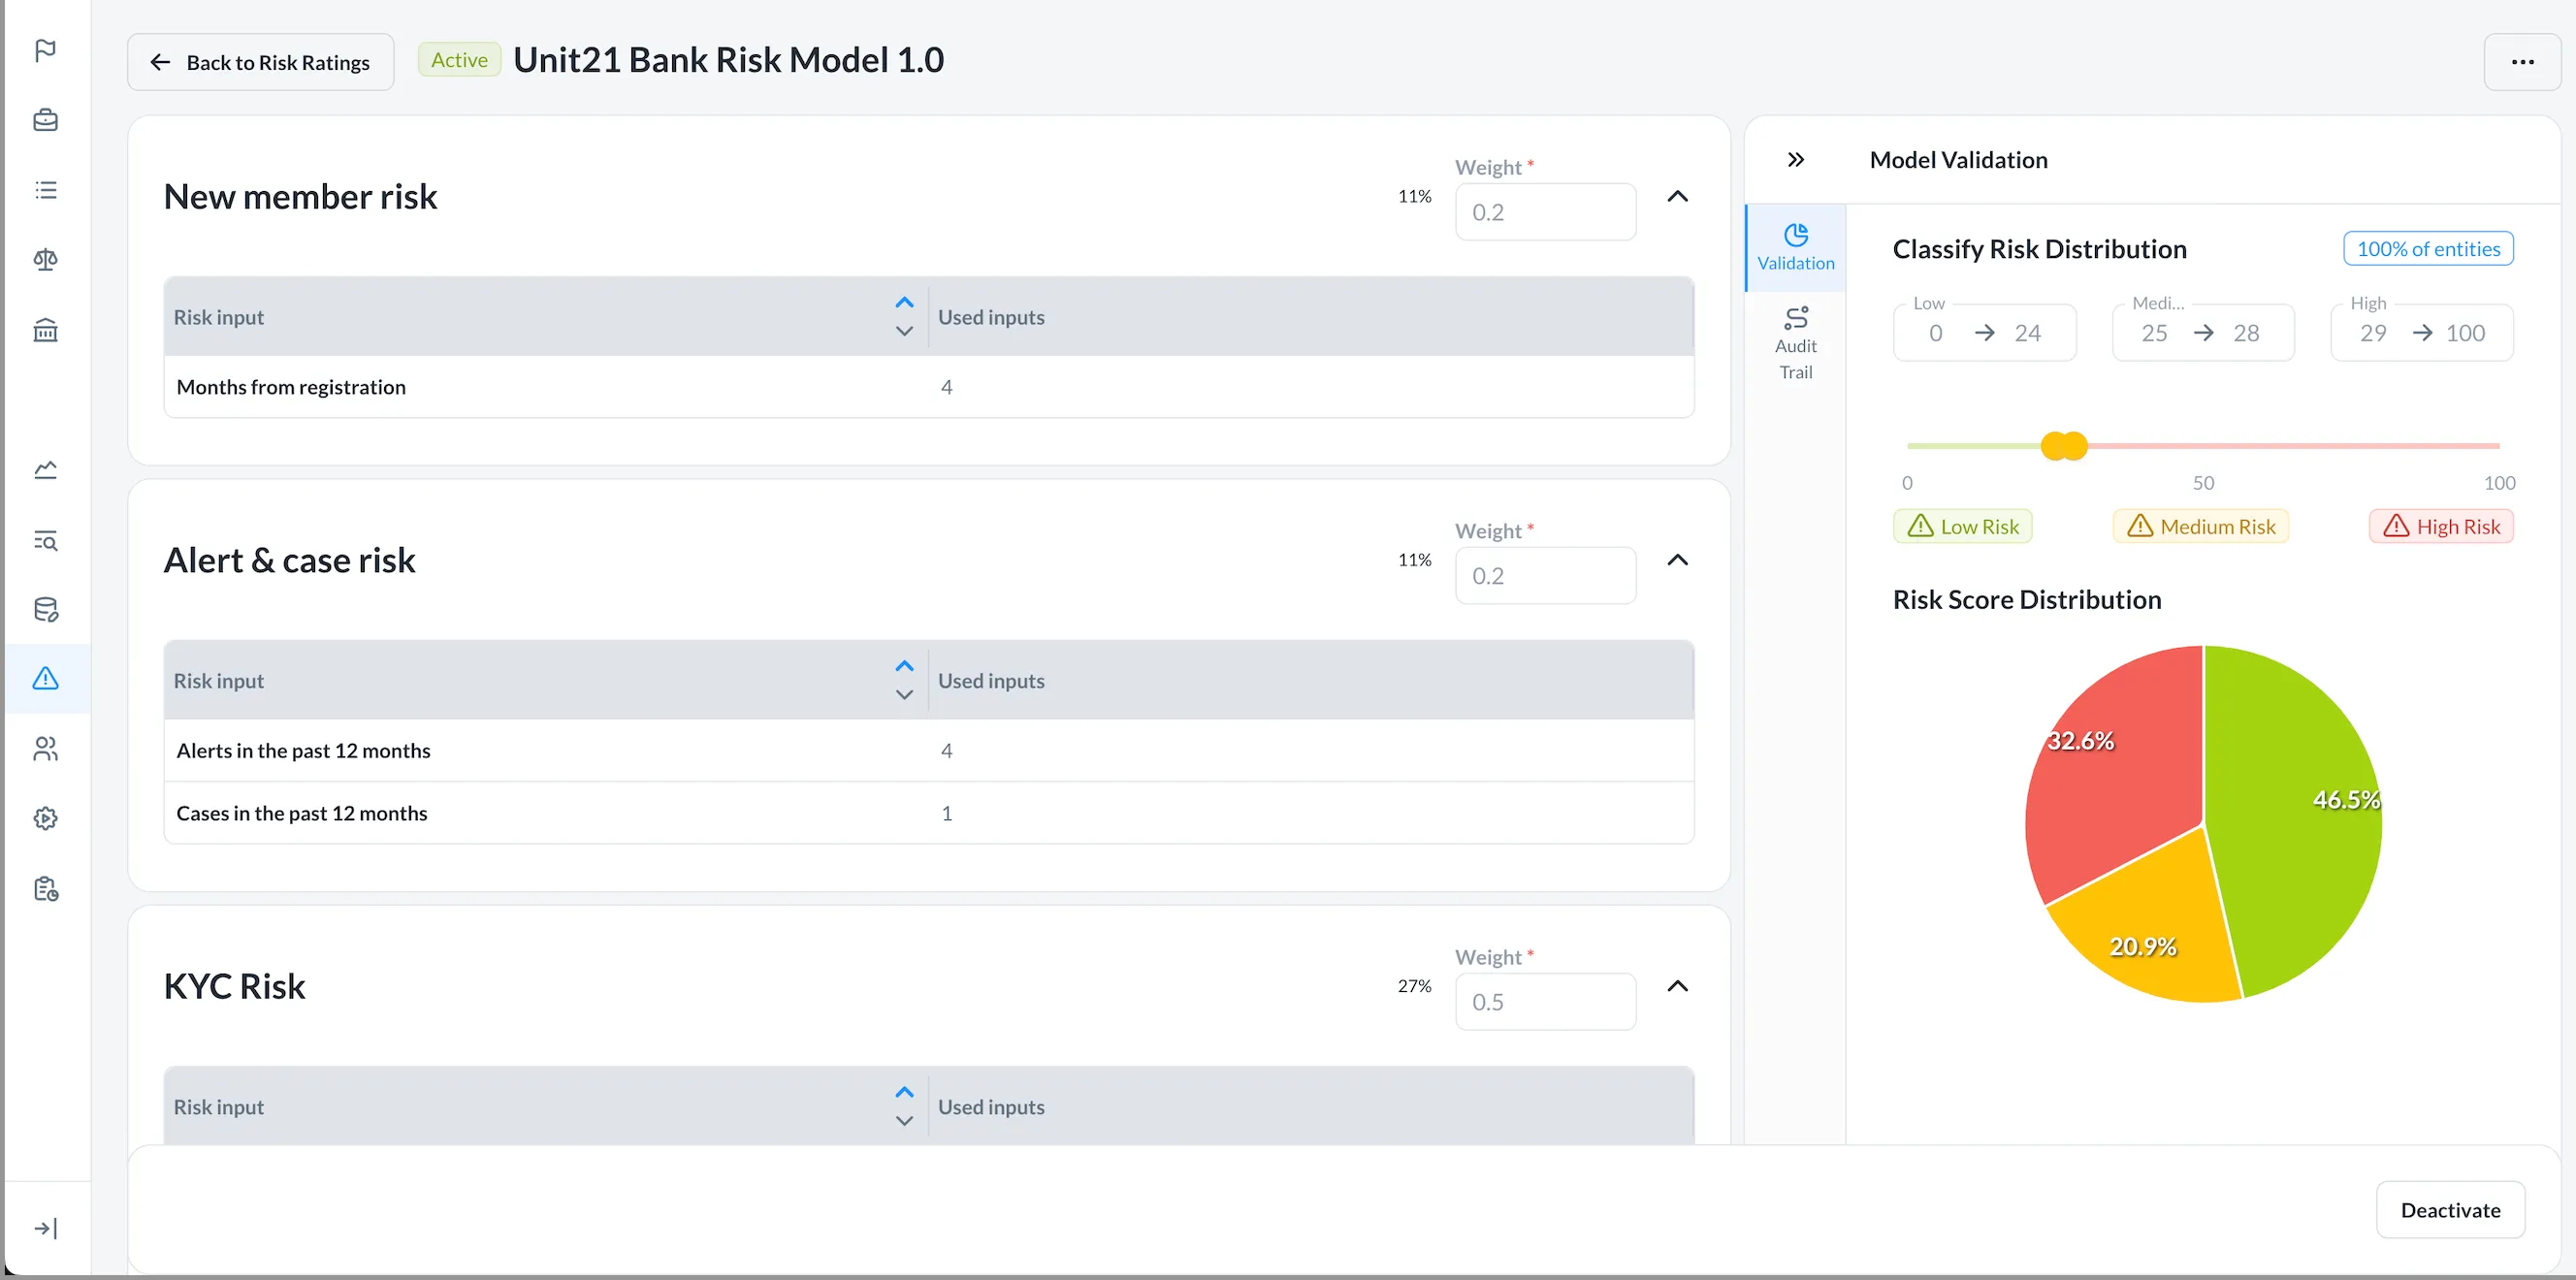Image resolution: width=2576 pixels, height=1280 pixels.
Task: Go back to Risk Ratings
Action: pos(260,62)
